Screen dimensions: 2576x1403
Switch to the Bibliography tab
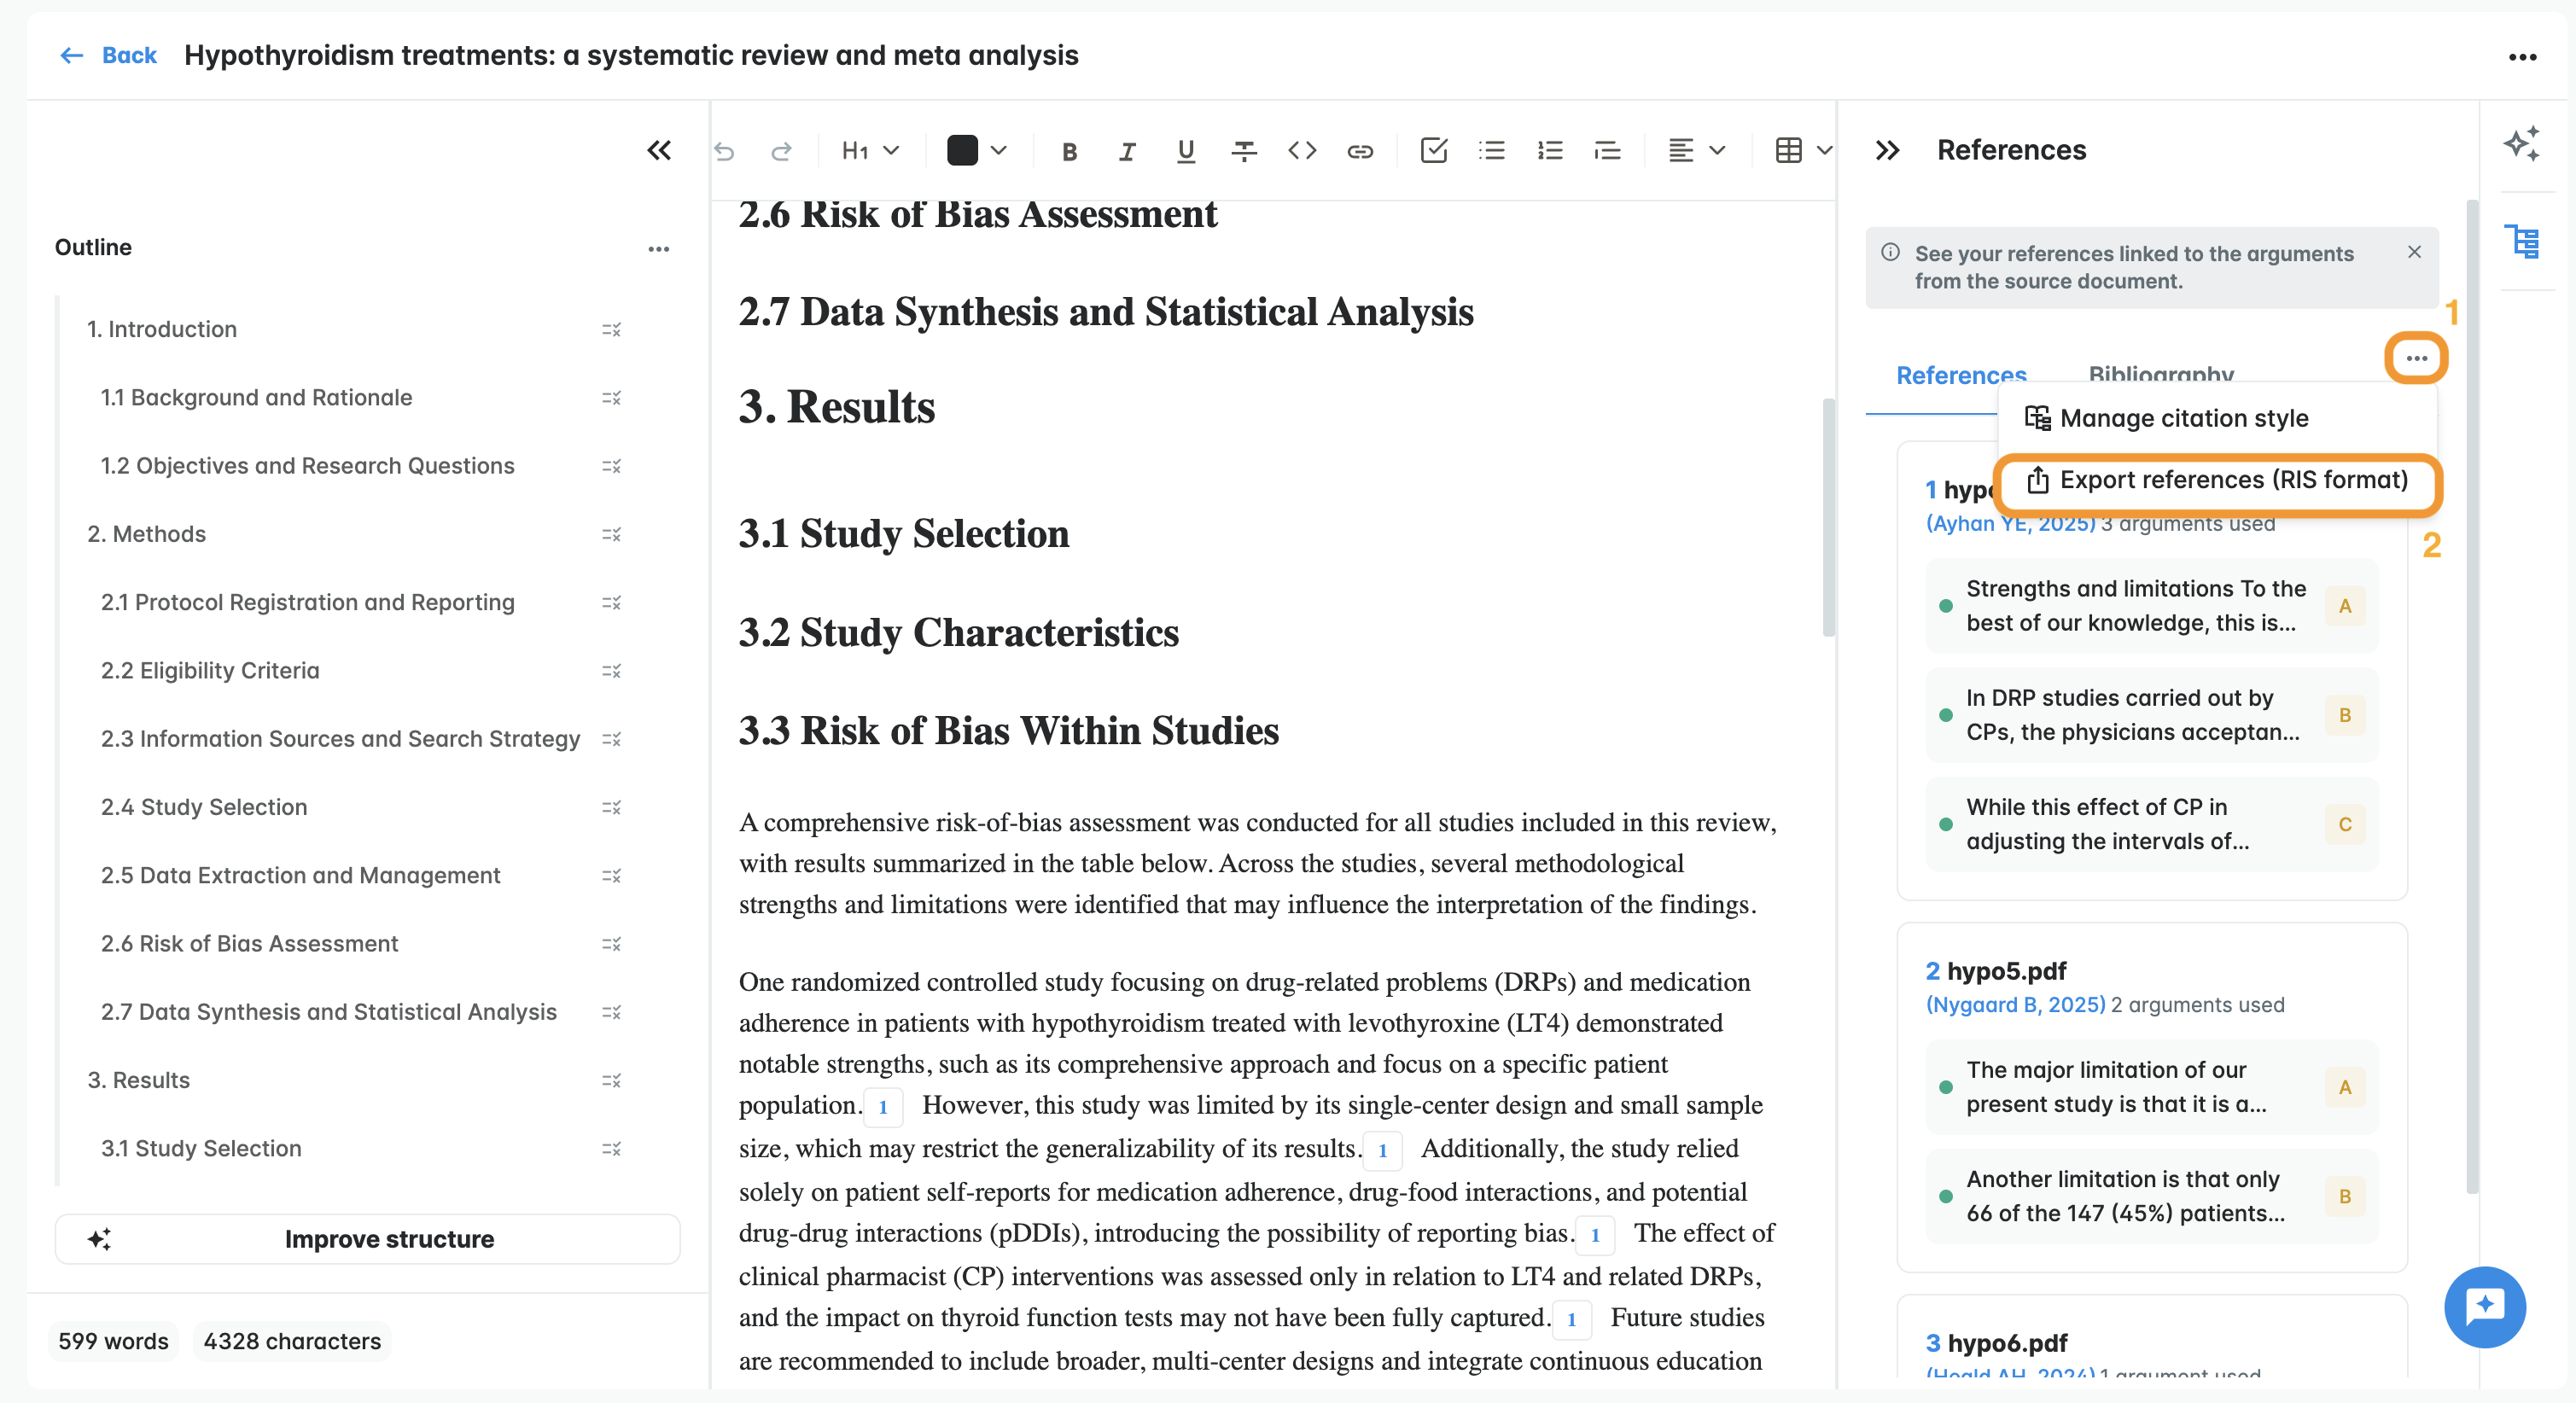click(2161, 373)
